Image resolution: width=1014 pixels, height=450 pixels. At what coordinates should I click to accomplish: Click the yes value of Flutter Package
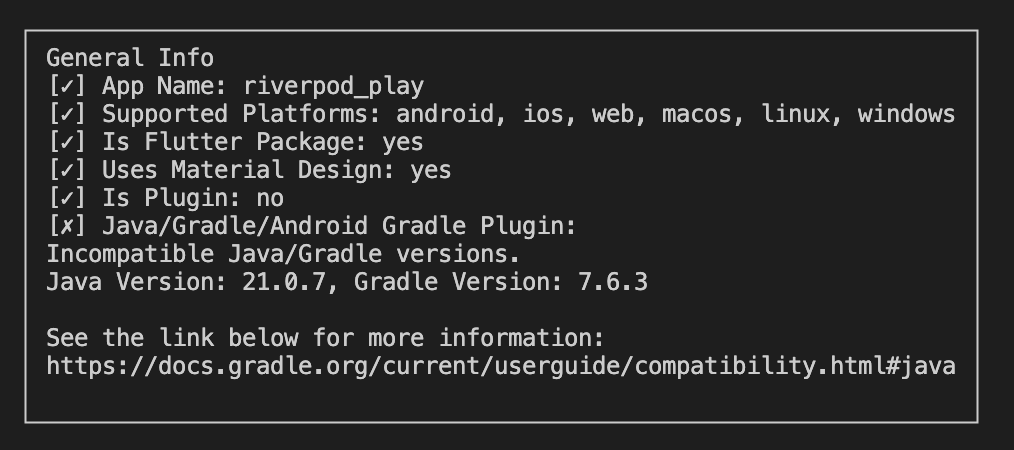(x=403, y=144)
